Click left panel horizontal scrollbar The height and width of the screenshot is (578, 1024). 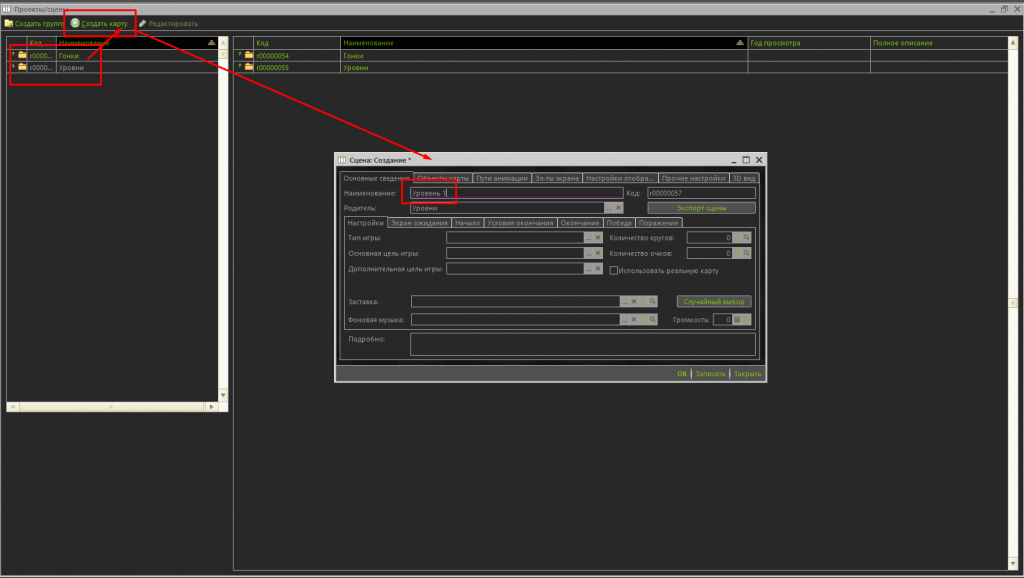pos(112,407)
